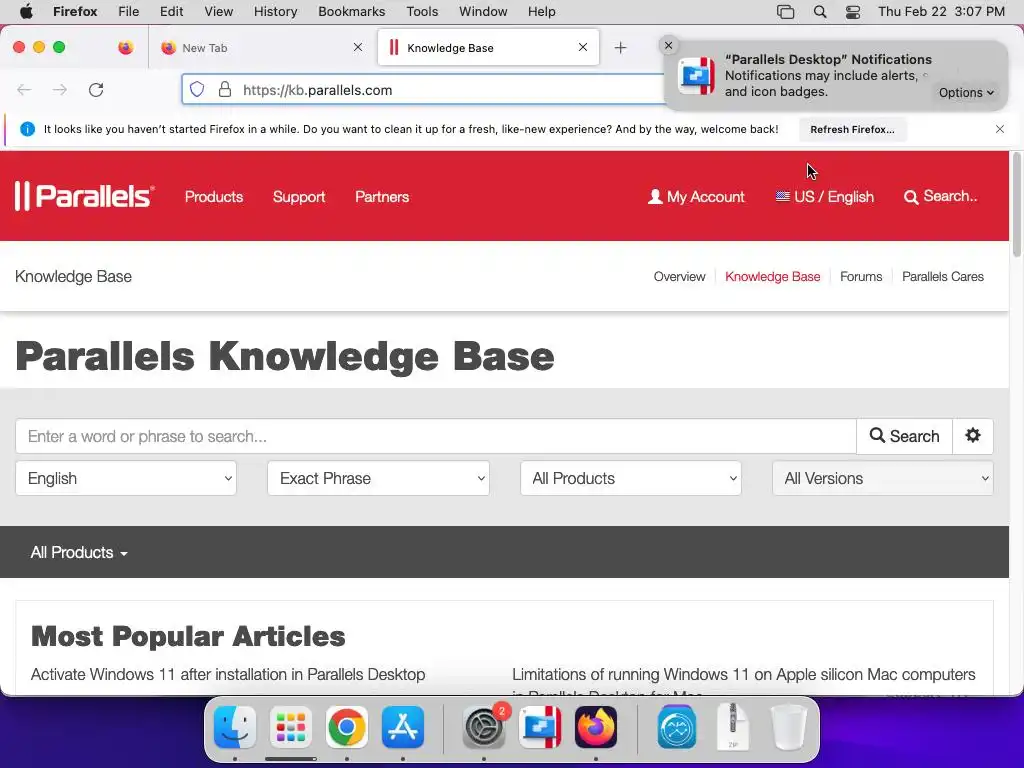The height and width of the screenshot is (768, 1024).
Task: Go back to the previous page
Action: coord(24,89)
